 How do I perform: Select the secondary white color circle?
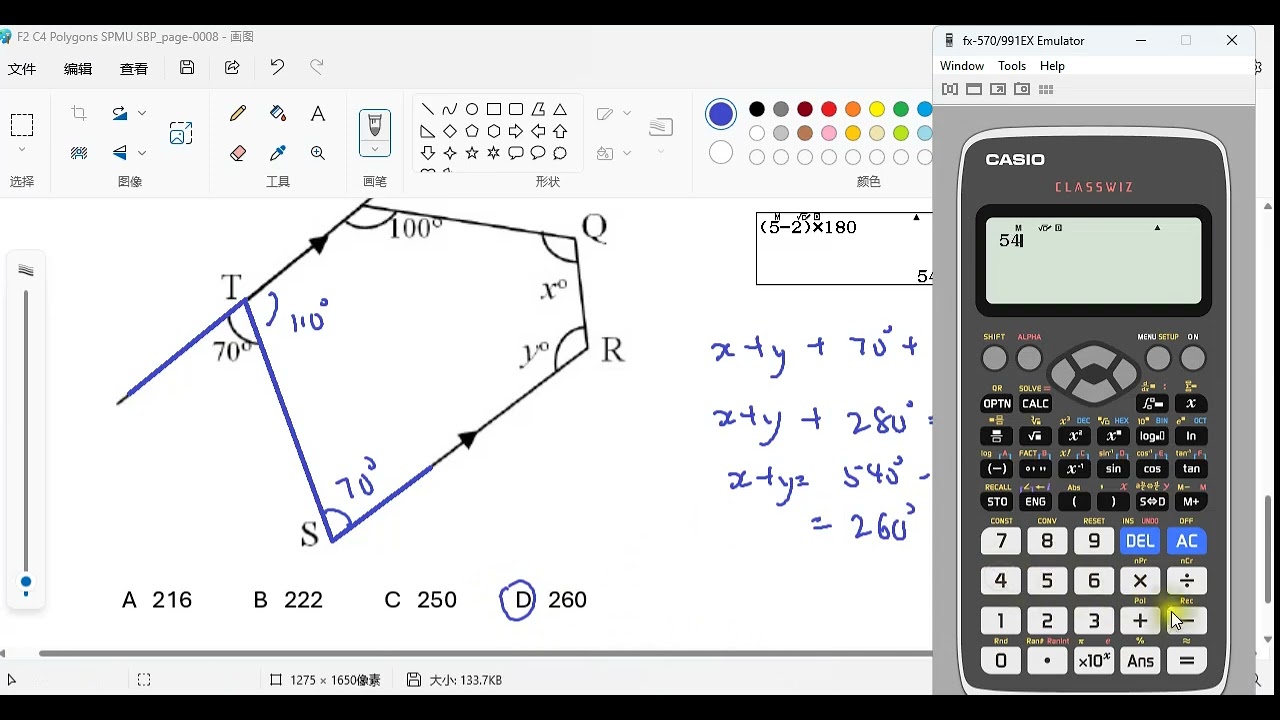721,153
